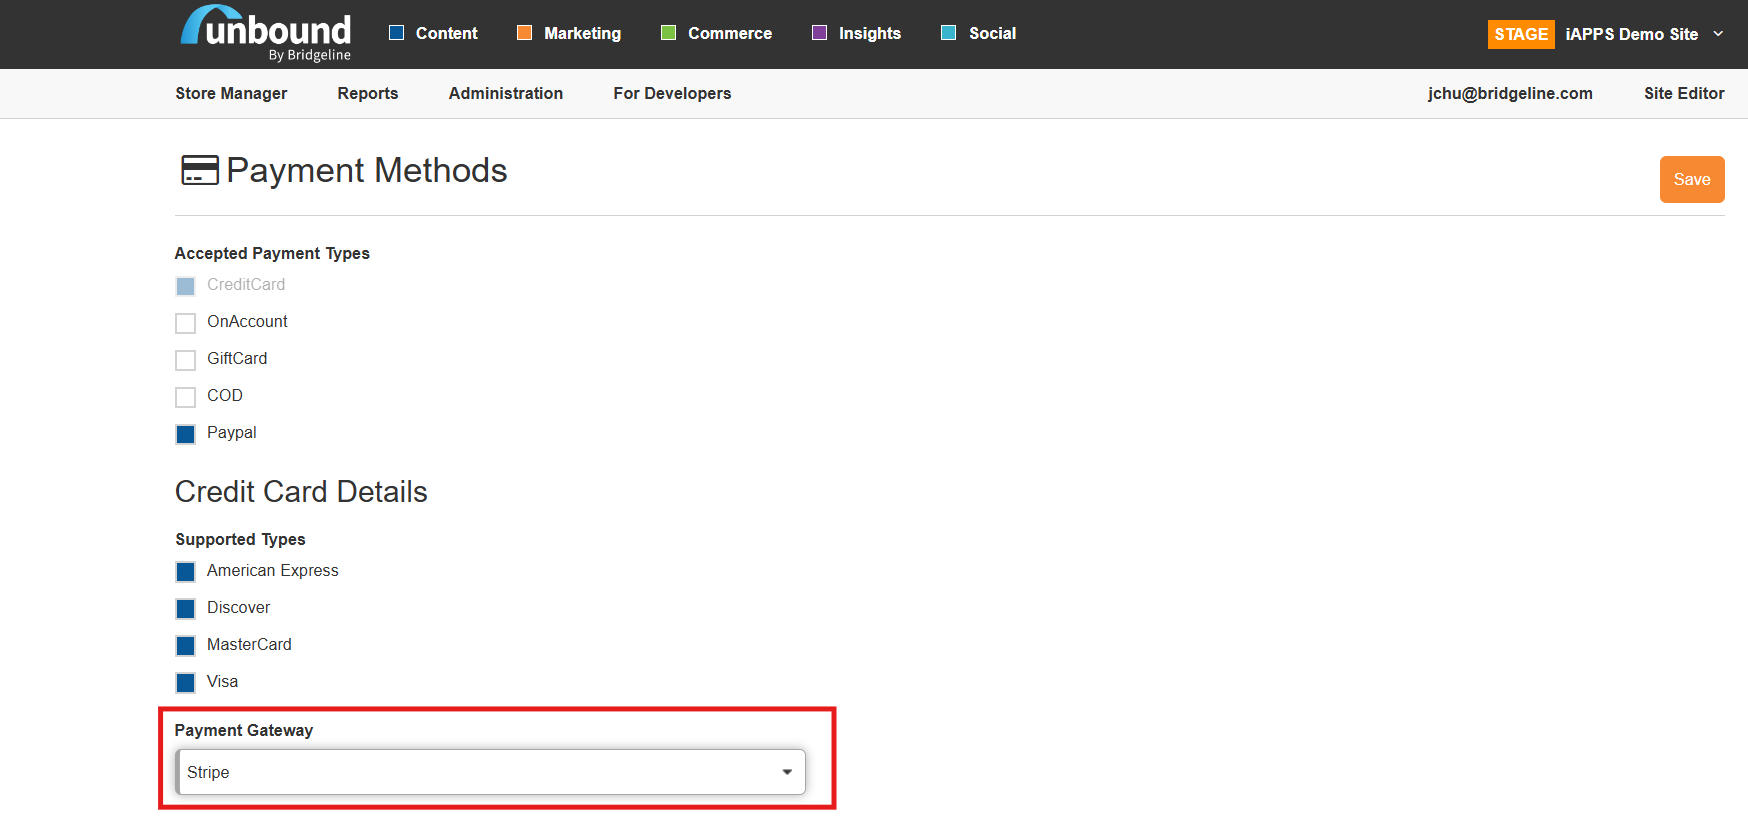Click the Credit Card Details heading

(x=301, y=492)
